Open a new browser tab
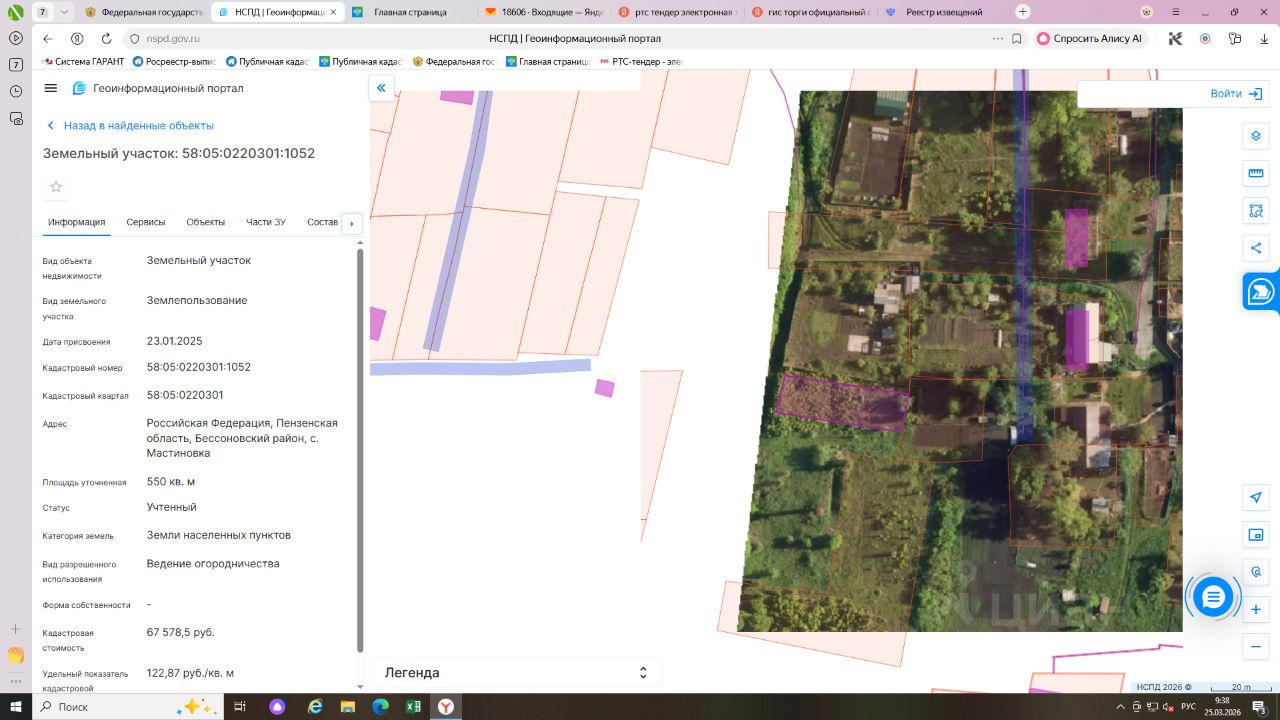The height and width of the screenshot is (720, 1280). 1022,12
